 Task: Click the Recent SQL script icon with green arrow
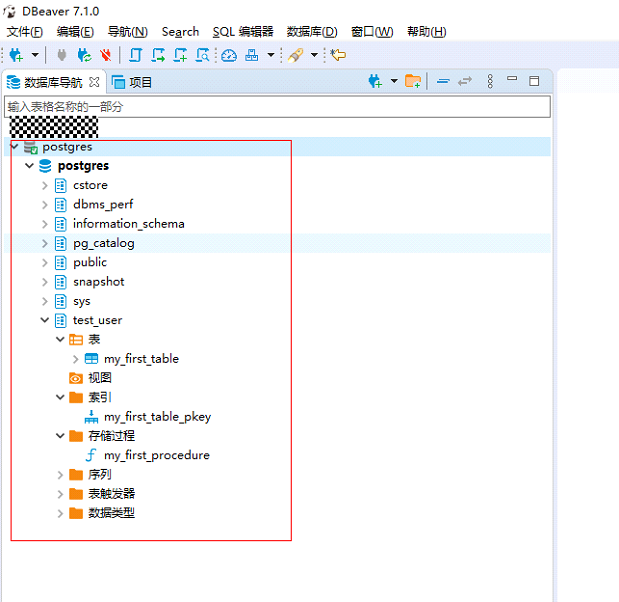pyautogui.click(x=158, y=55)
